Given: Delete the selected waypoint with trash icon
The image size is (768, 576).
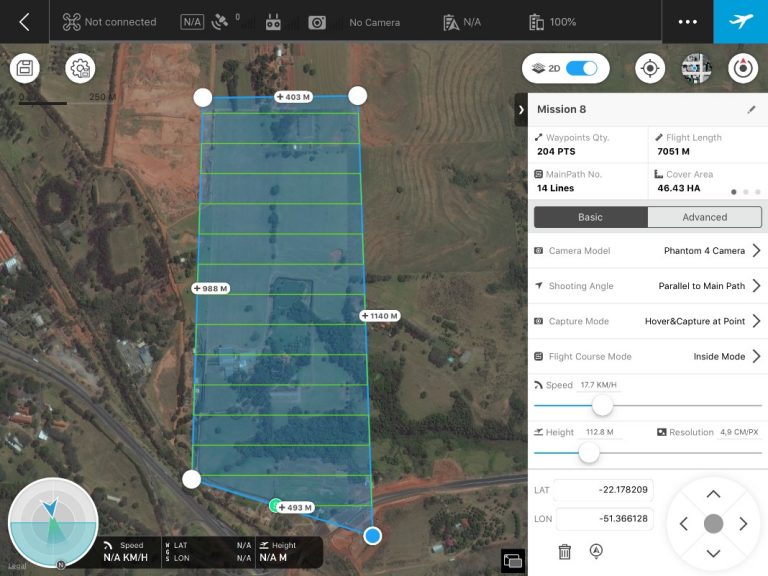Looking at the screenshot, I should [x=564, y=552].
